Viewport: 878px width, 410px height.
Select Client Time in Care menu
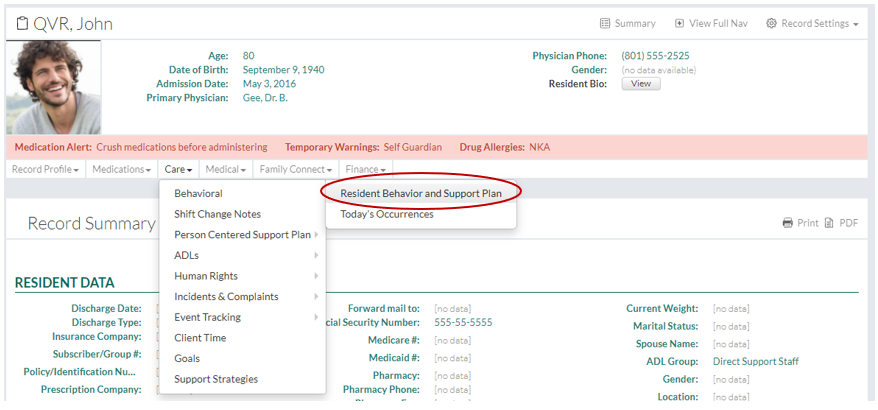pyautogui.click(x=200, y=338)
